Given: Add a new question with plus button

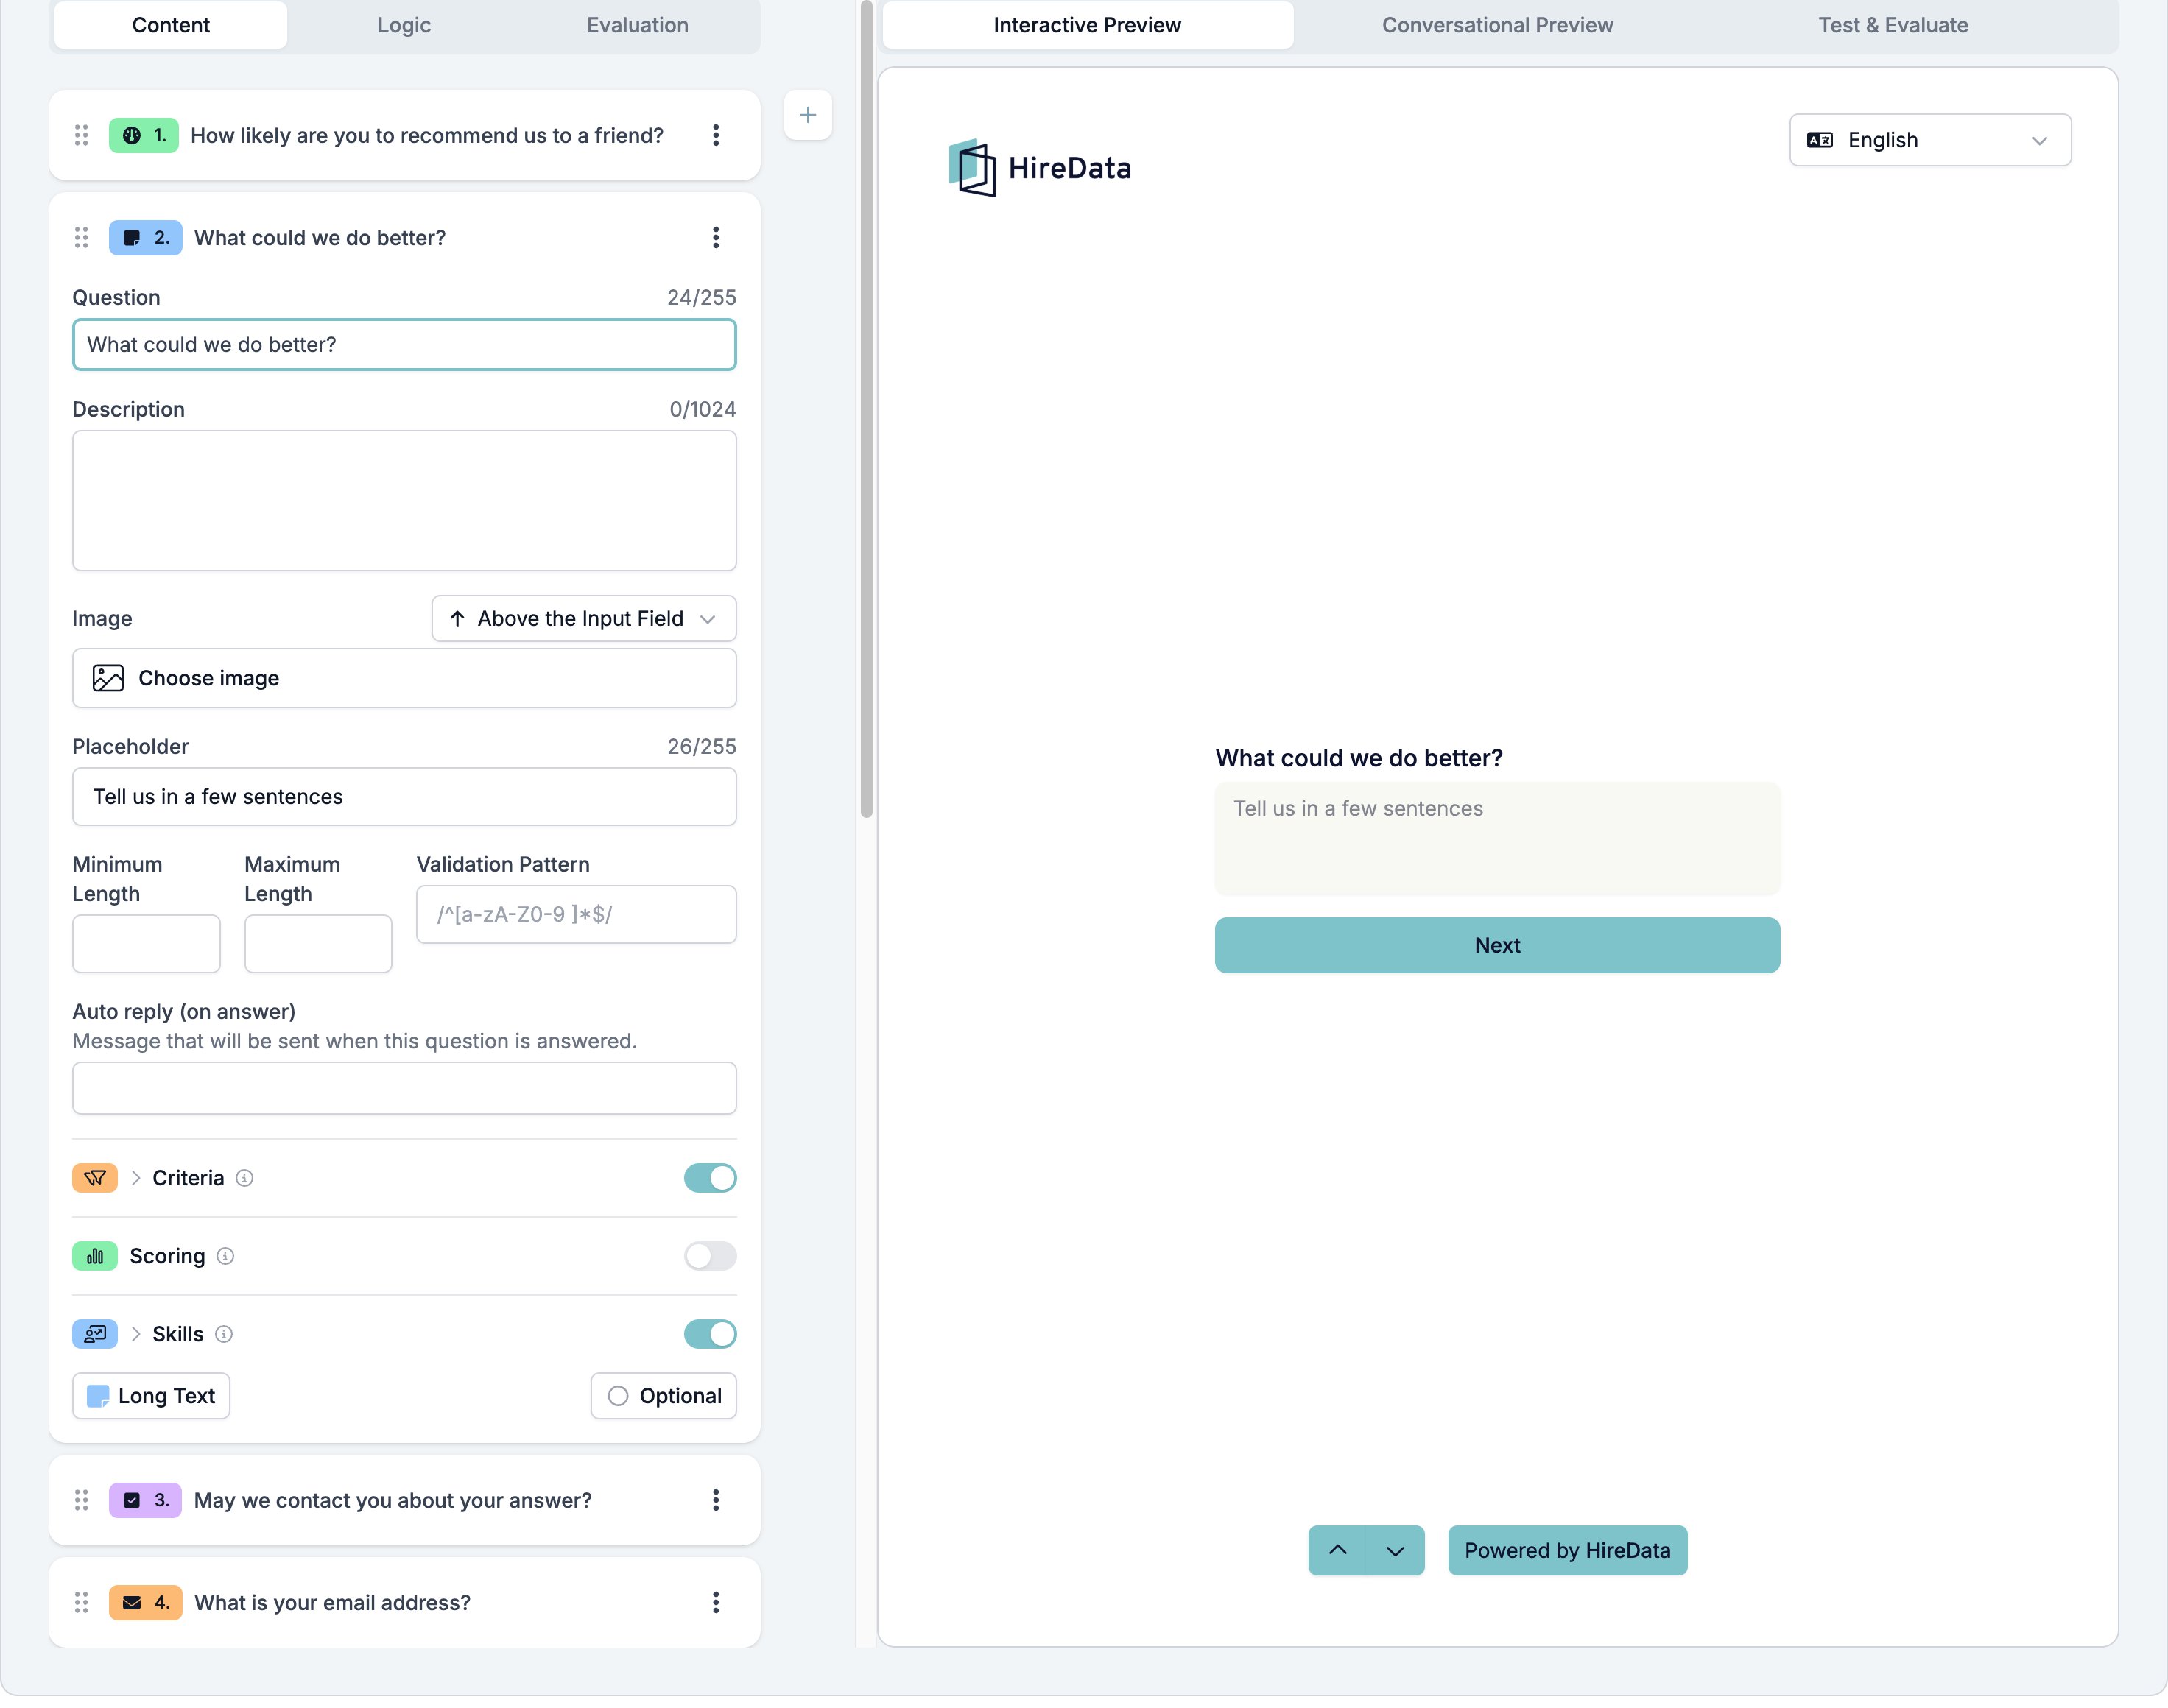Looking at the screenshot, I should coord(808,115).
